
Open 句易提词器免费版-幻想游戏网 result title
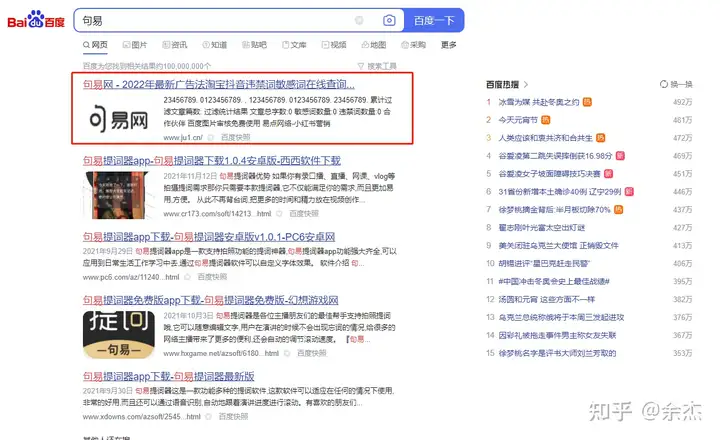[210, 300]
